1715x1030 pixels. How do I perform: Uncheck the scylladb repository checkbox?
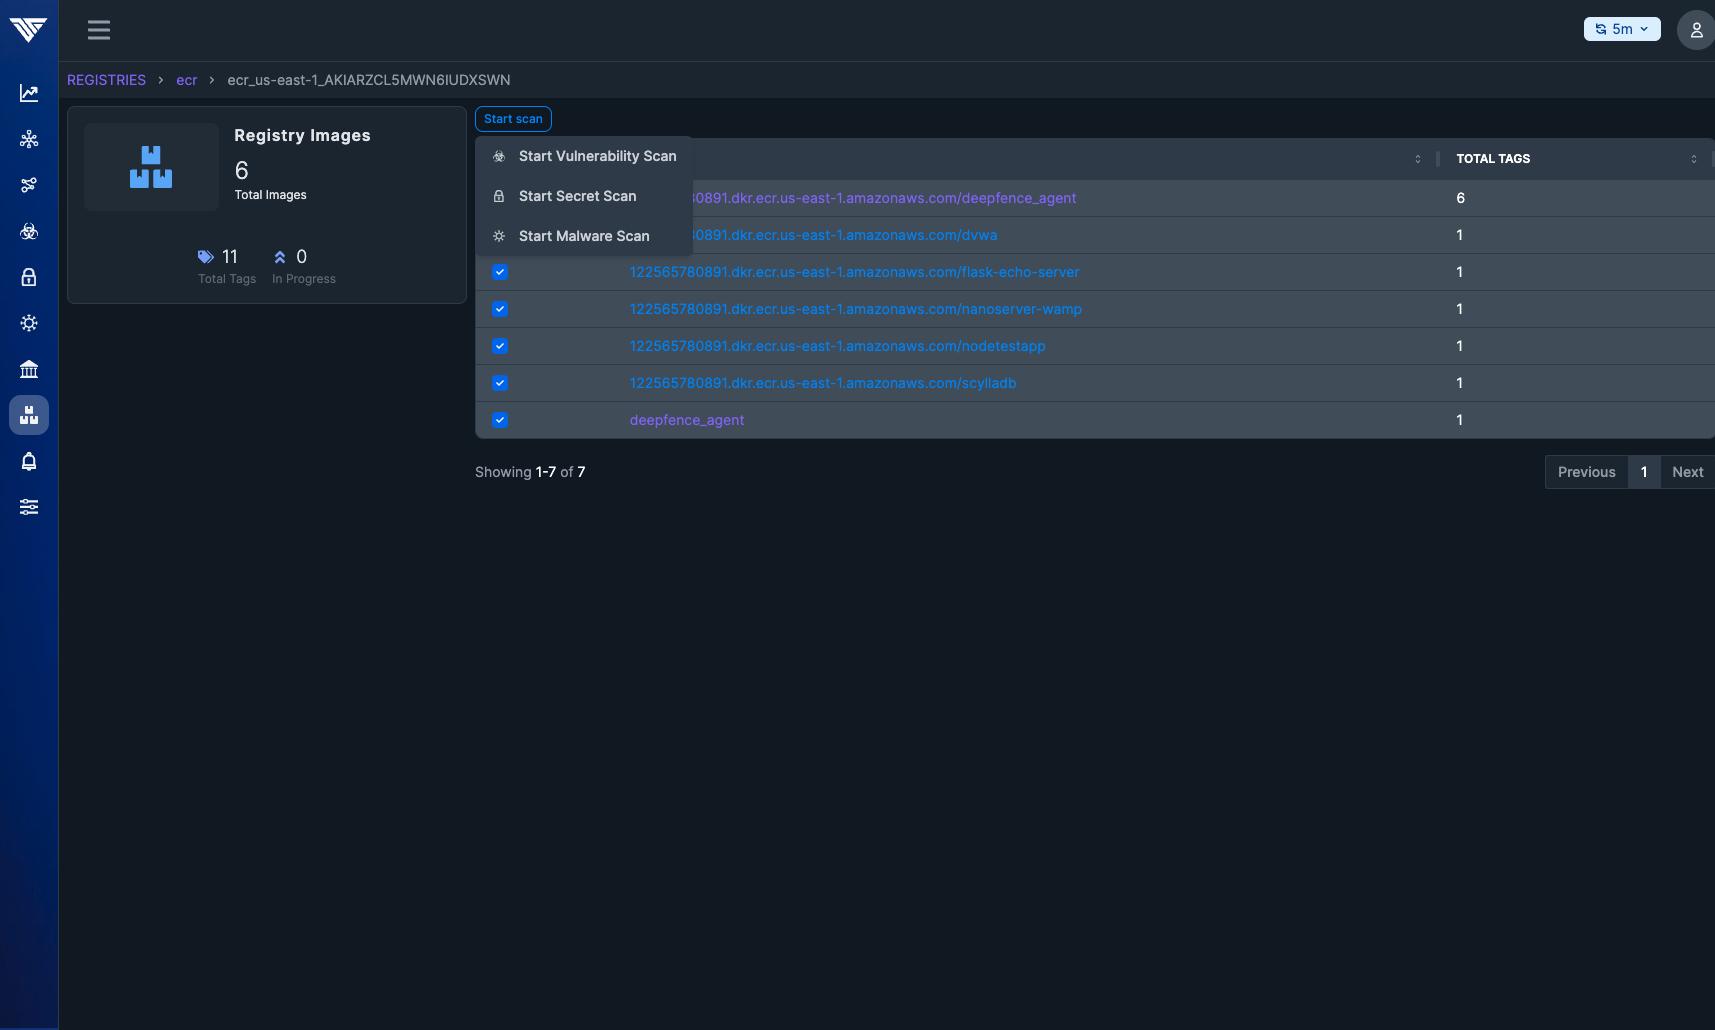tap(499, 383)
